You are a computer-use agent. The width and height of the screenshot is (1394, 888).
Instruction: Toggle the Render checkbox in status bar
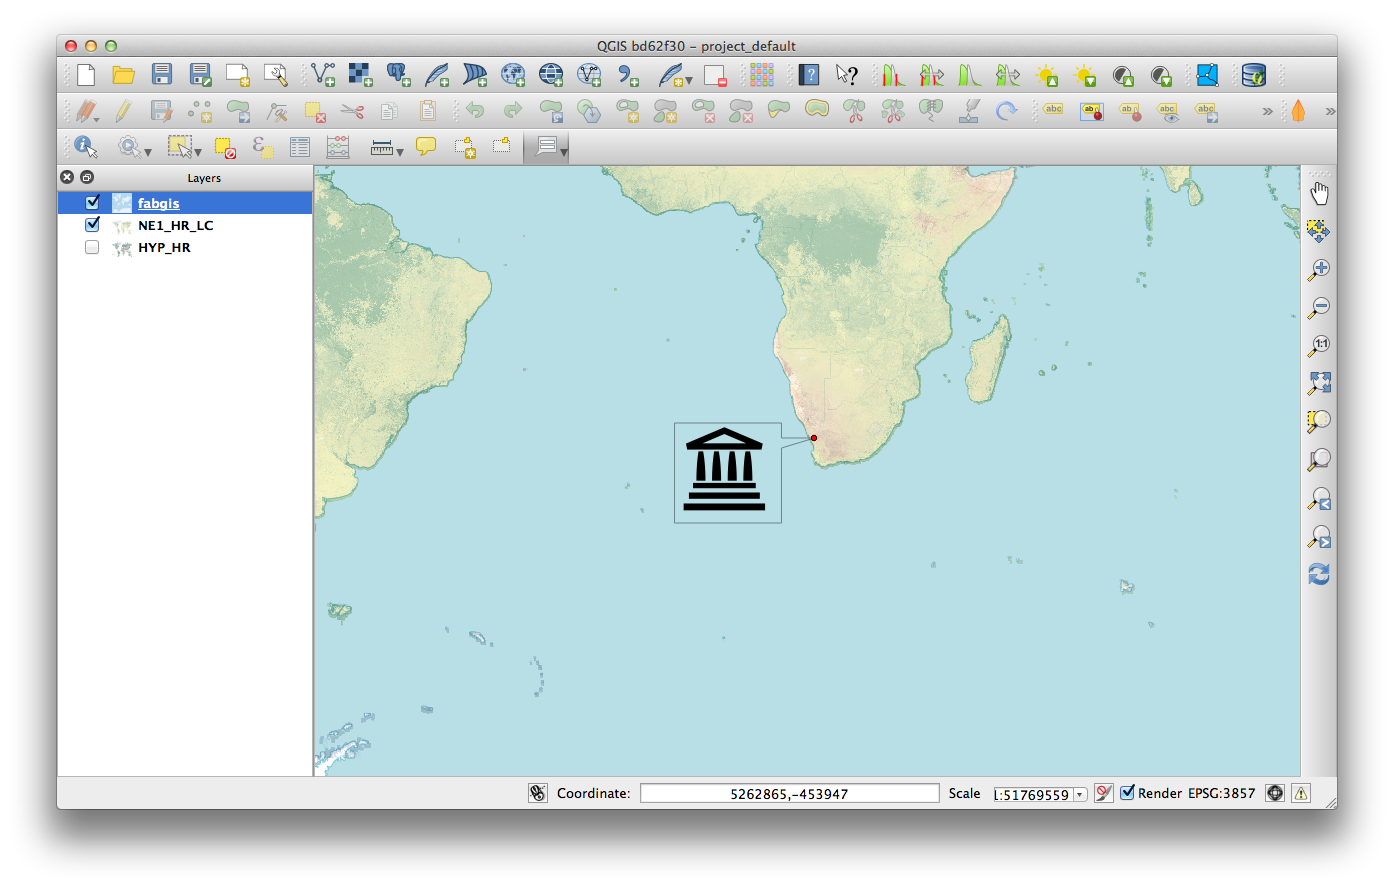click(x=1128, y=793)
